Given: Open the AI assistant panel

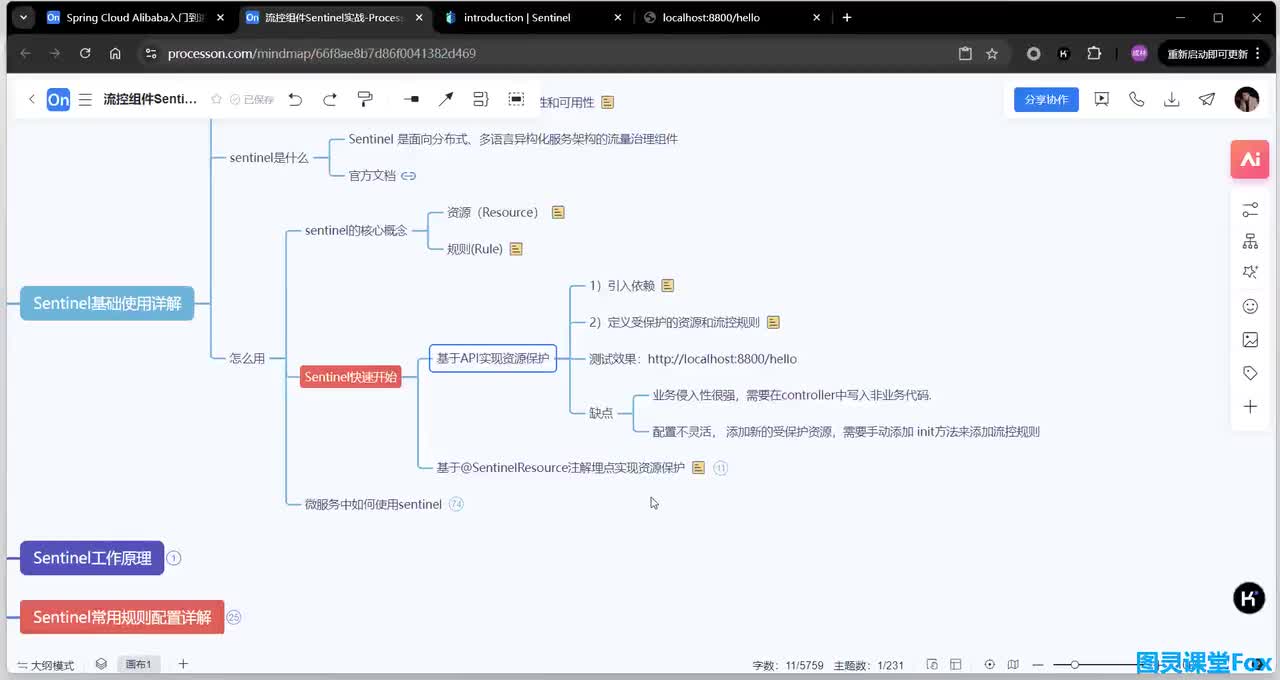Looking at the screenshot, I should (1250, 159).
